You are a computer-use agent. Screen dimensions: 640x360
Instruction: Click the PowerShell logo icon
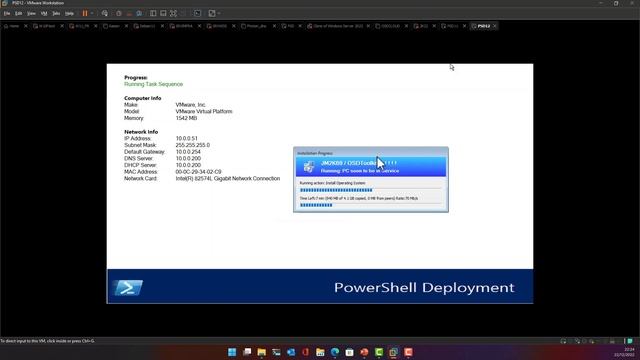[127, 287]
